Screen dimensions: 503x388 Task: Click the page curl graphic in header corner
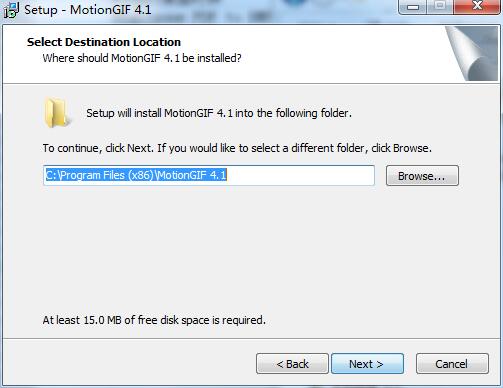(472, 53)
